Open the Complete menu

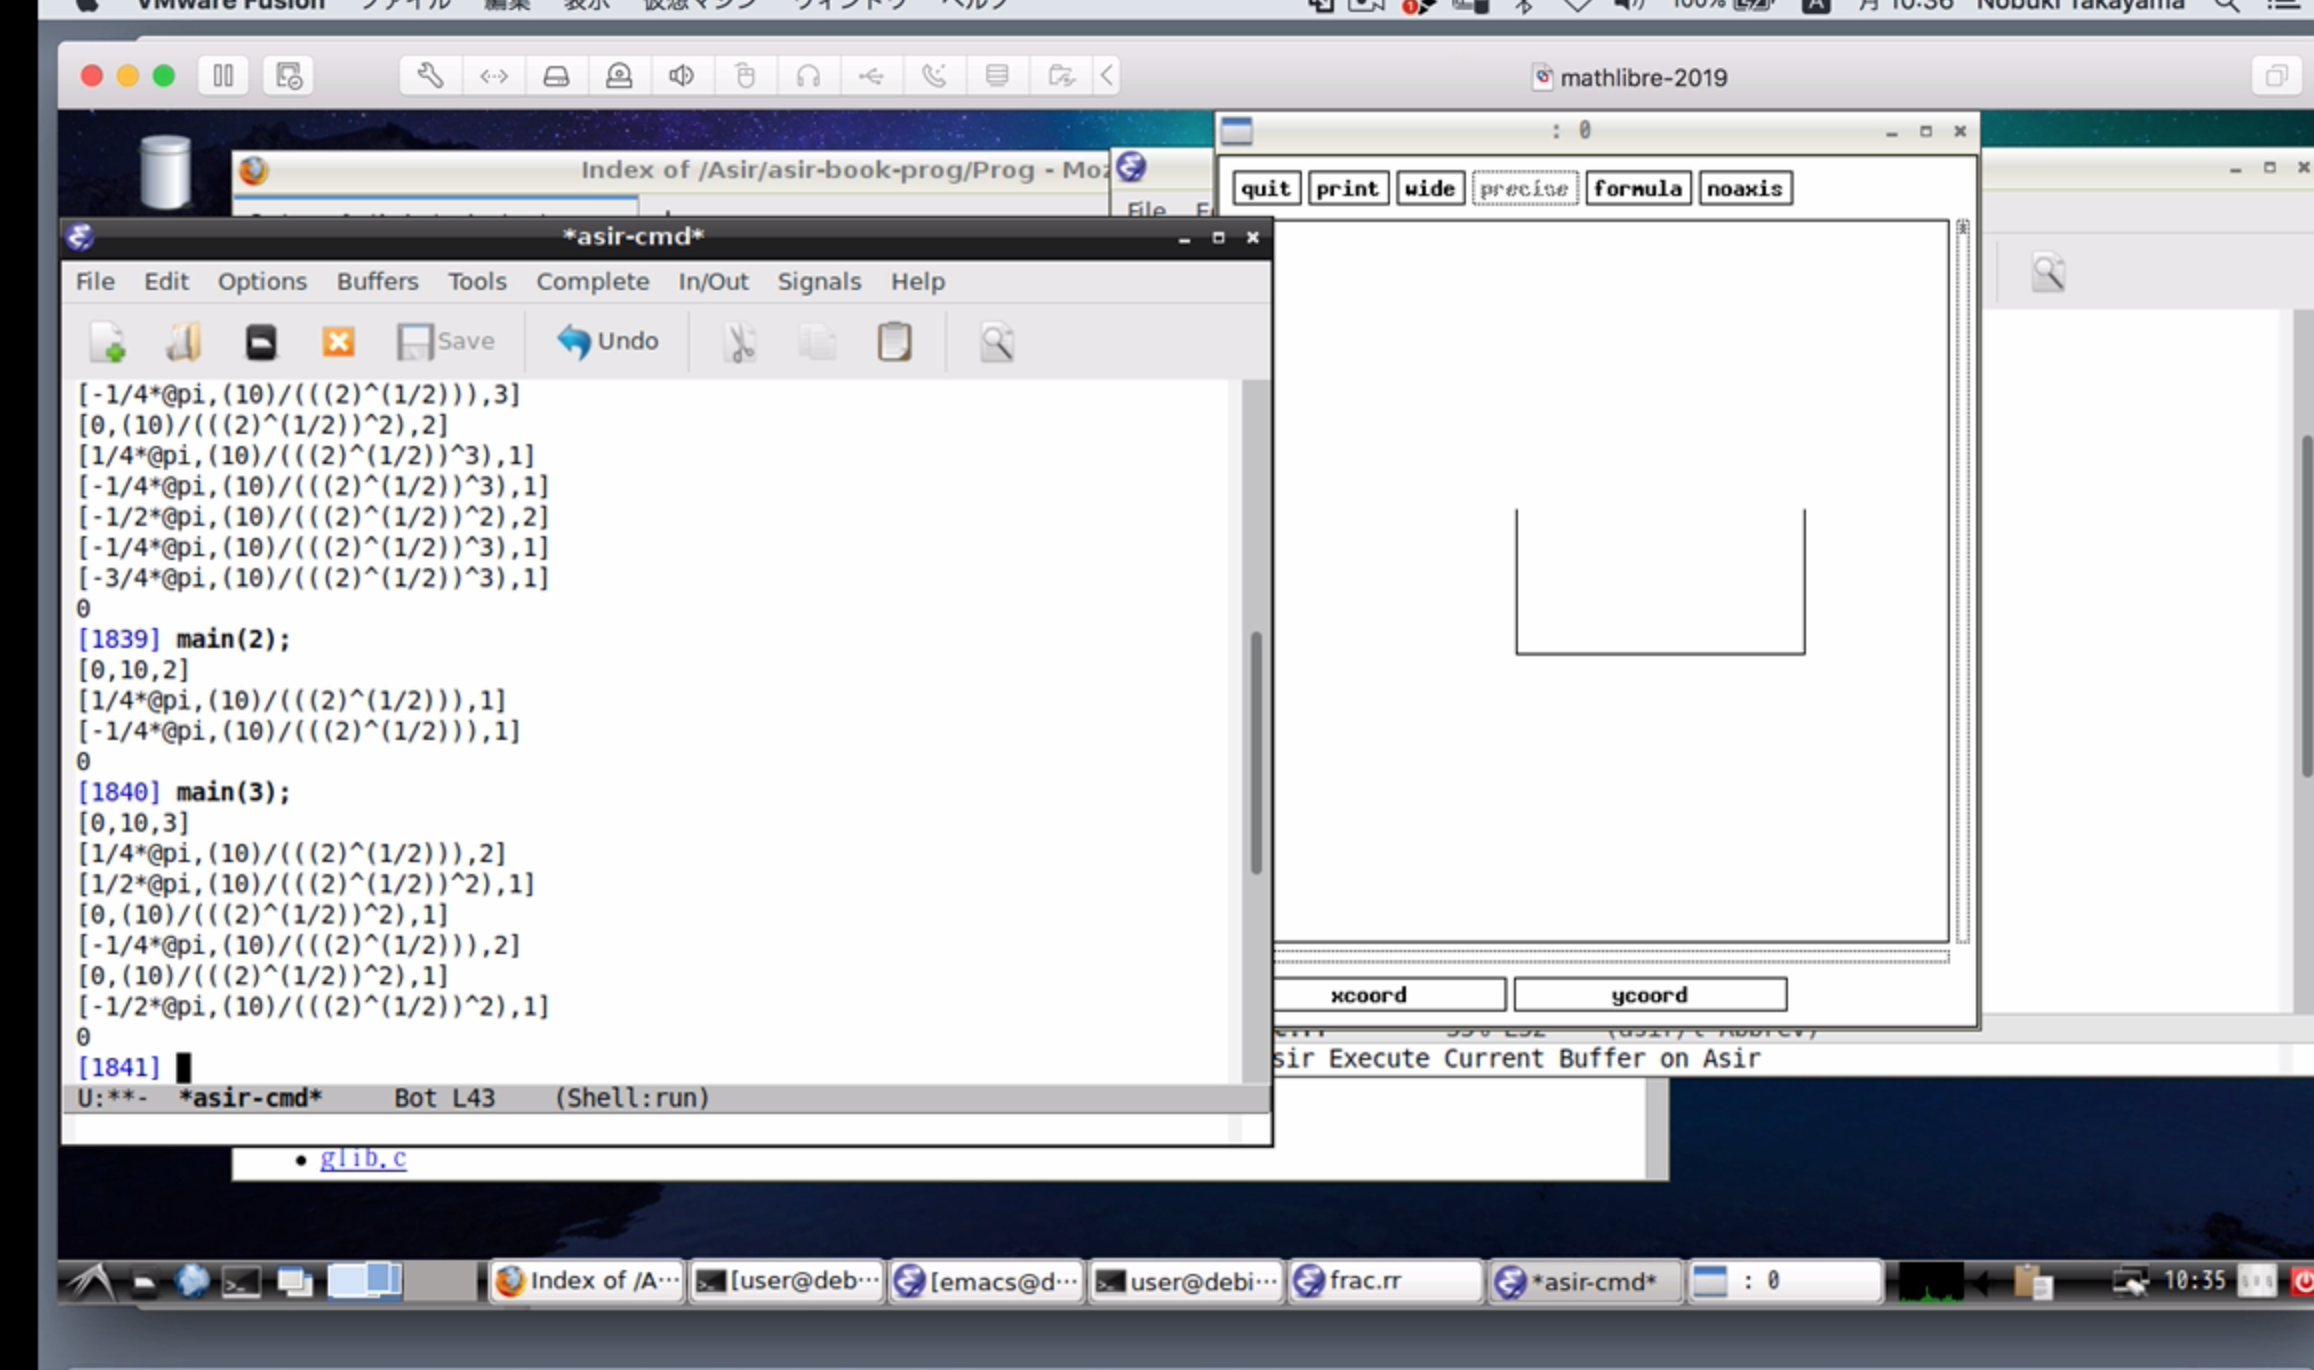(593, 282)
